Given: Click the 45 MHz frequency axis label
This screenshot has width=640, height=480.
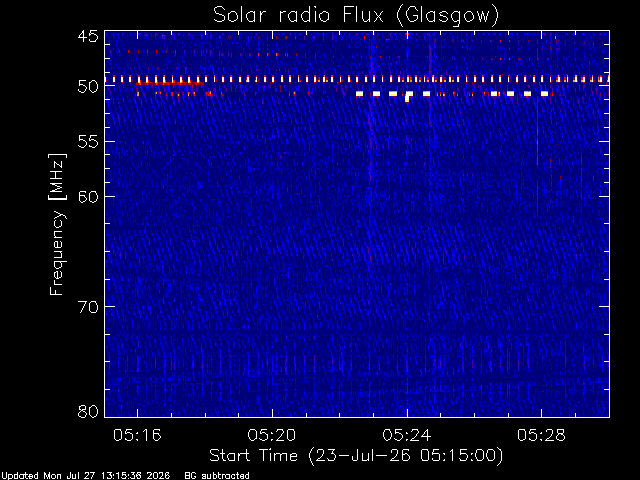Looking at the screenshot, I should [88, 36].
